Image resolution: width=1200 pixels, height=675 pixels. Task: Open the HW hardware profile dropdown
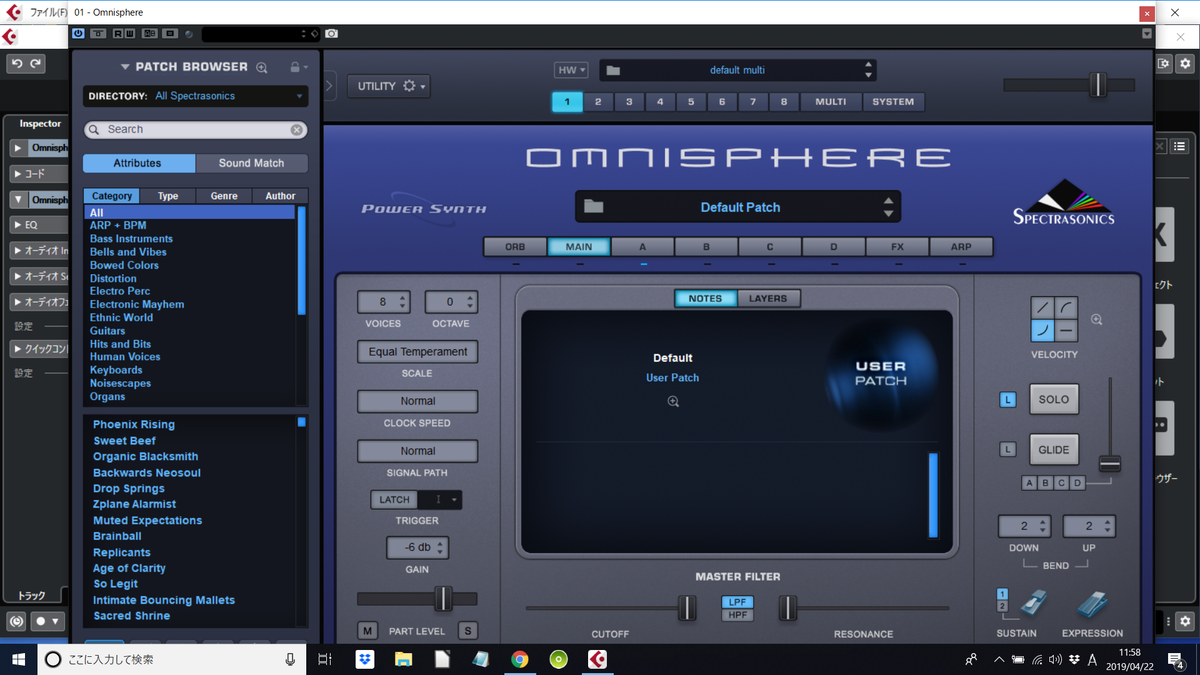tap(571, 70)
